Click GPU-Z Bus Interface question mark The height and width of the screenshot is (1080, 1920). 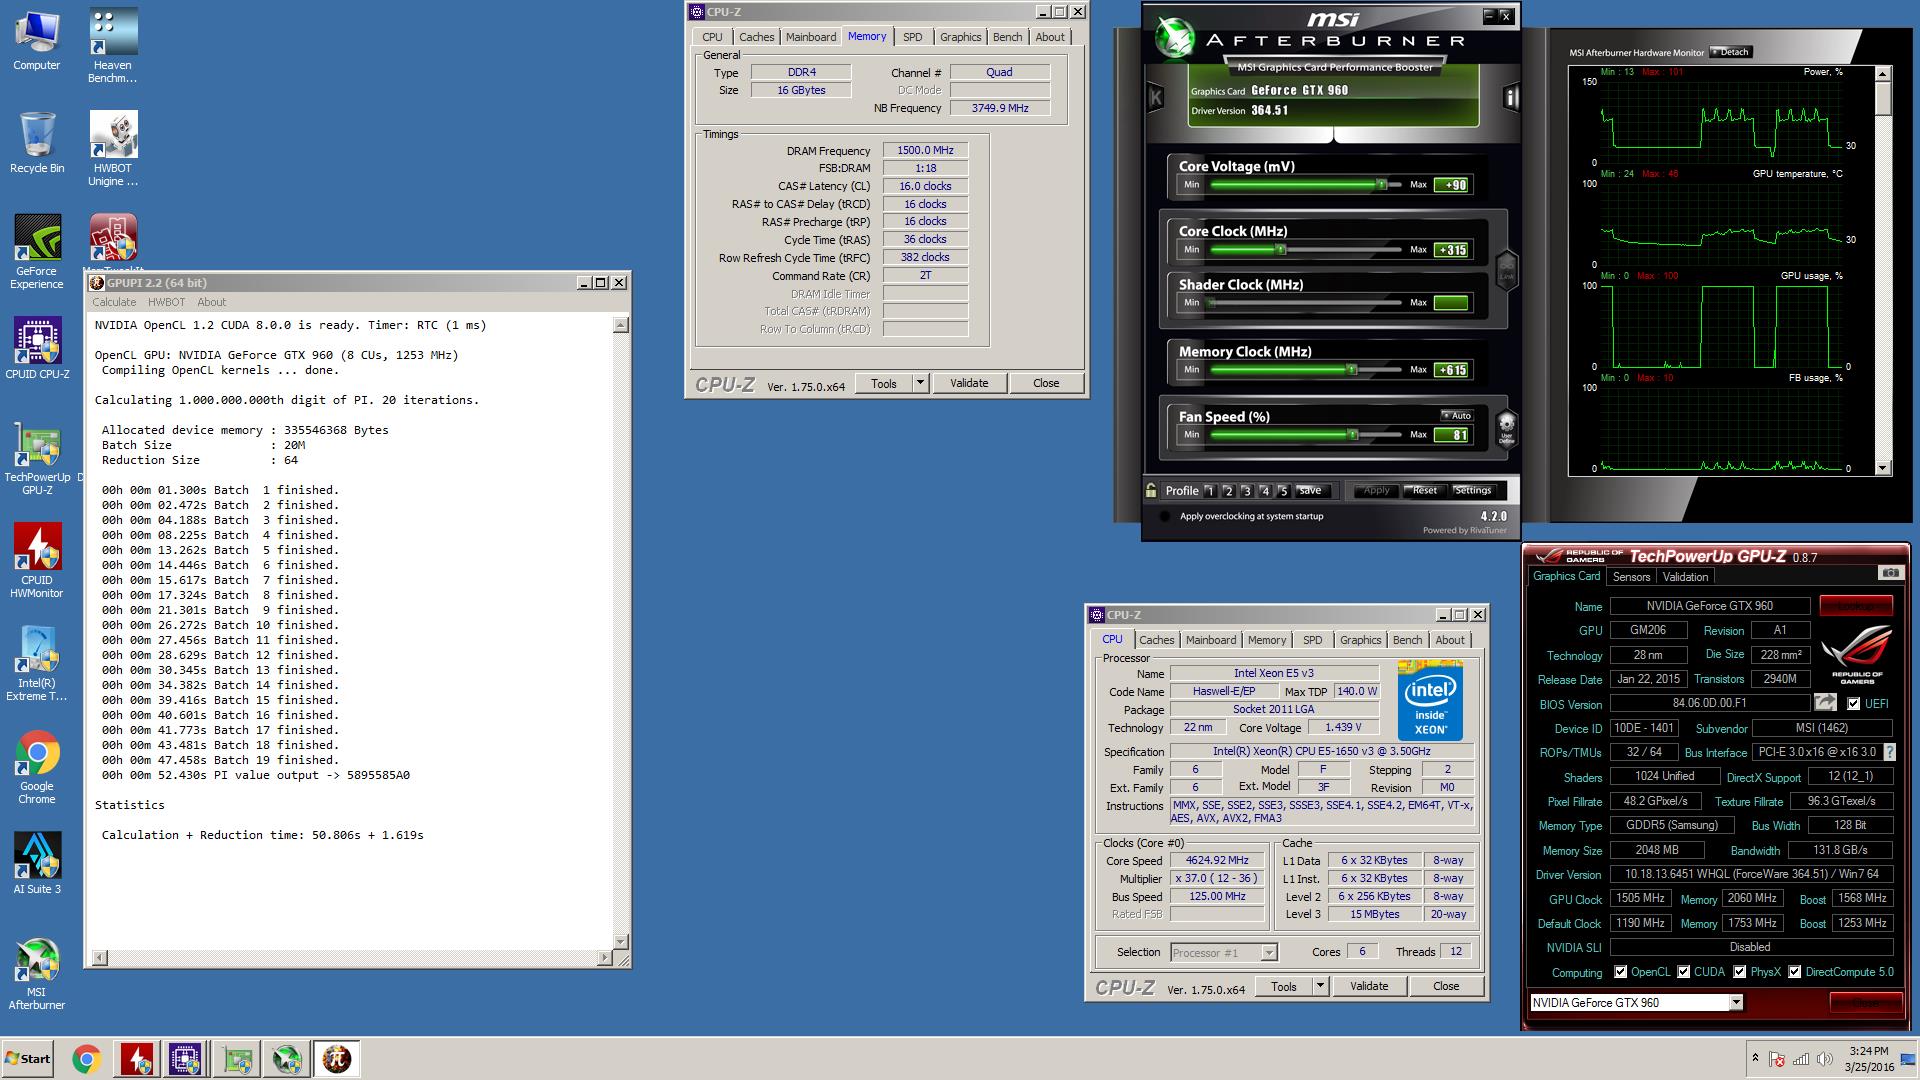click(x=1889, y=752)
